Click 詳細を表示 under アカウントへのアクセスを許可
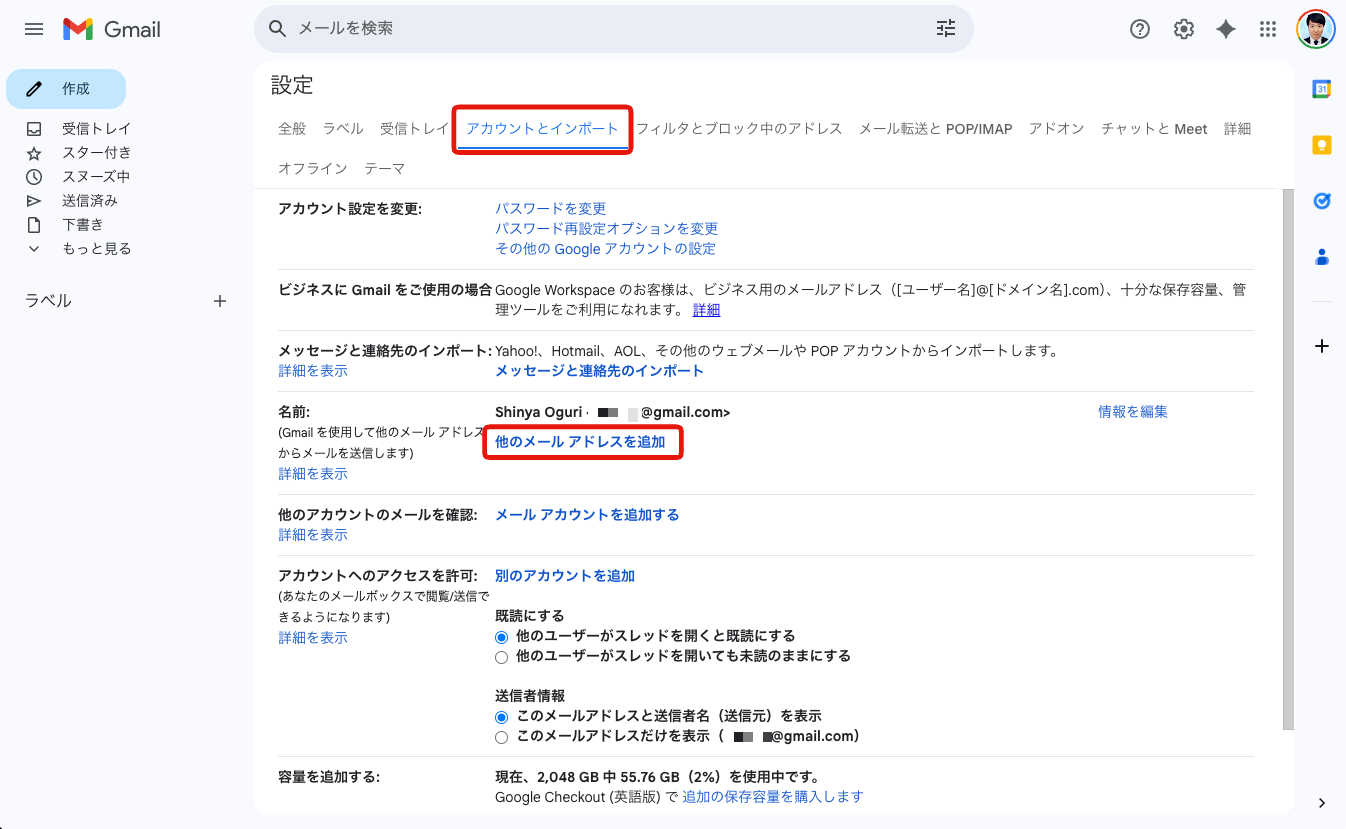Screen dimensions: 1346x829 (313, 638)
